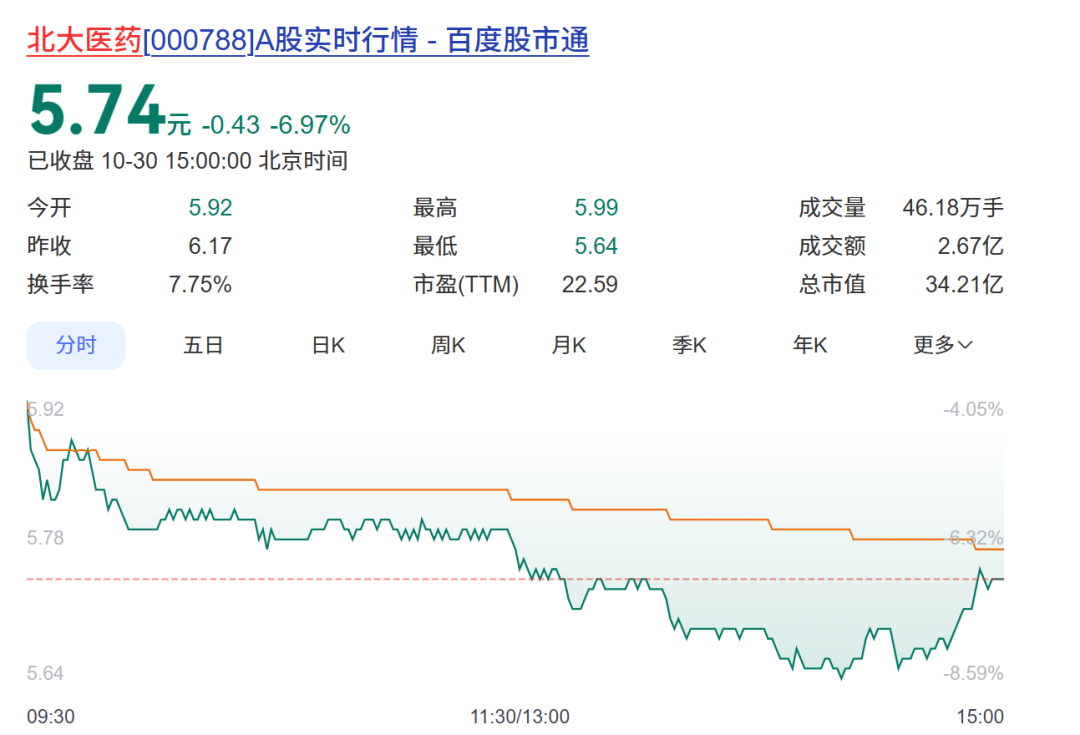This screenshot has height=735, width=1080.
Task: Click the 市盈(TTM) value 22.59
Action: coord(590,284)
